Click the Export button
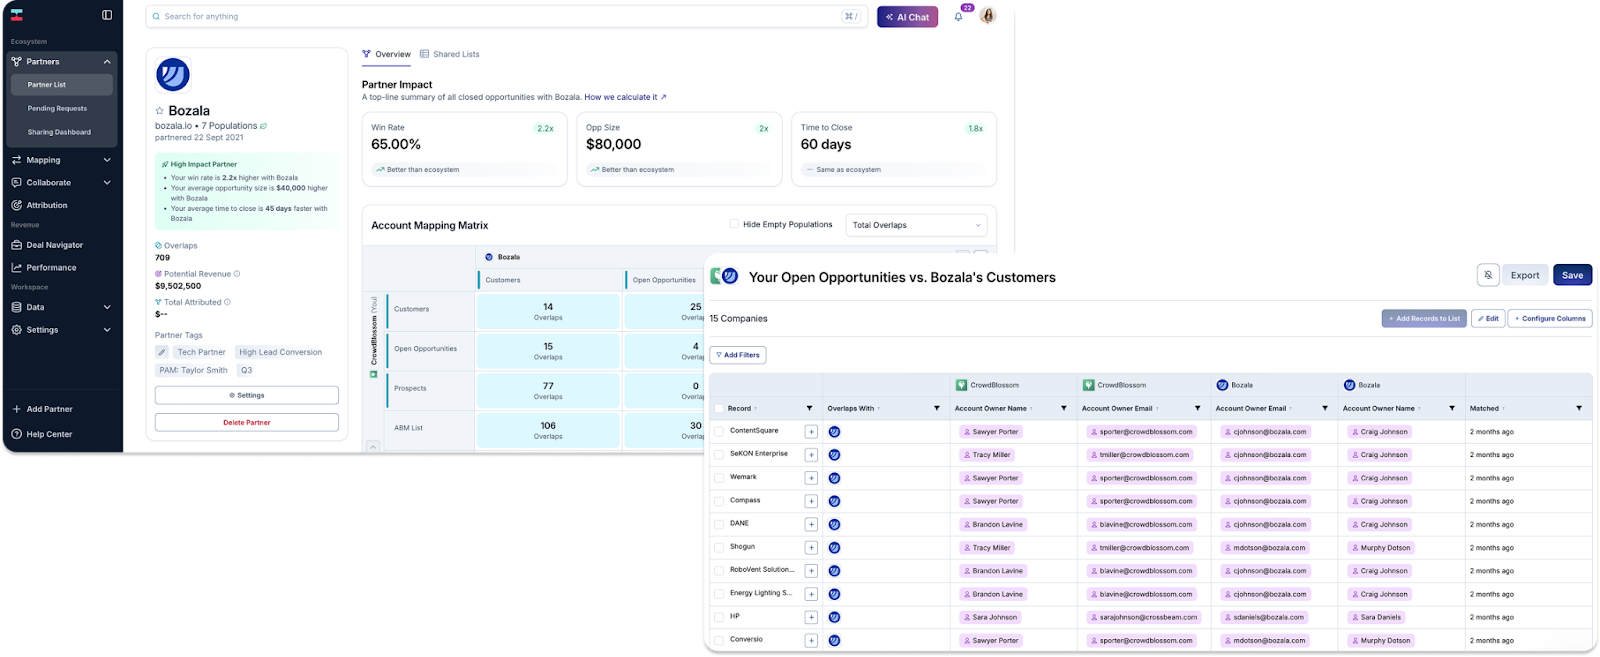1600x657 pixels. (1525, 275)
